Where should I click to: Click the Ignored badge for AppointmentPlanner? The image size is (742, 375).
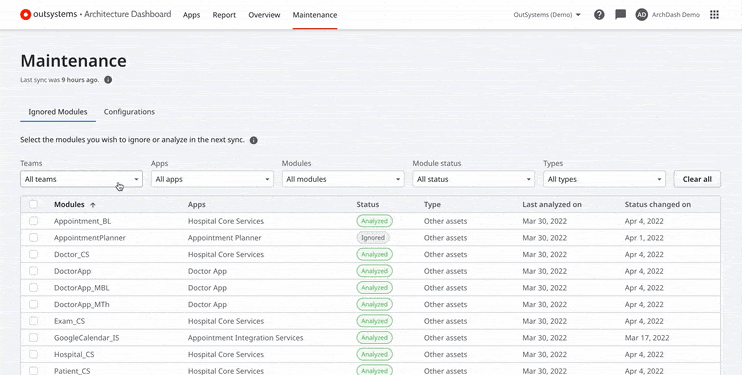373,238
